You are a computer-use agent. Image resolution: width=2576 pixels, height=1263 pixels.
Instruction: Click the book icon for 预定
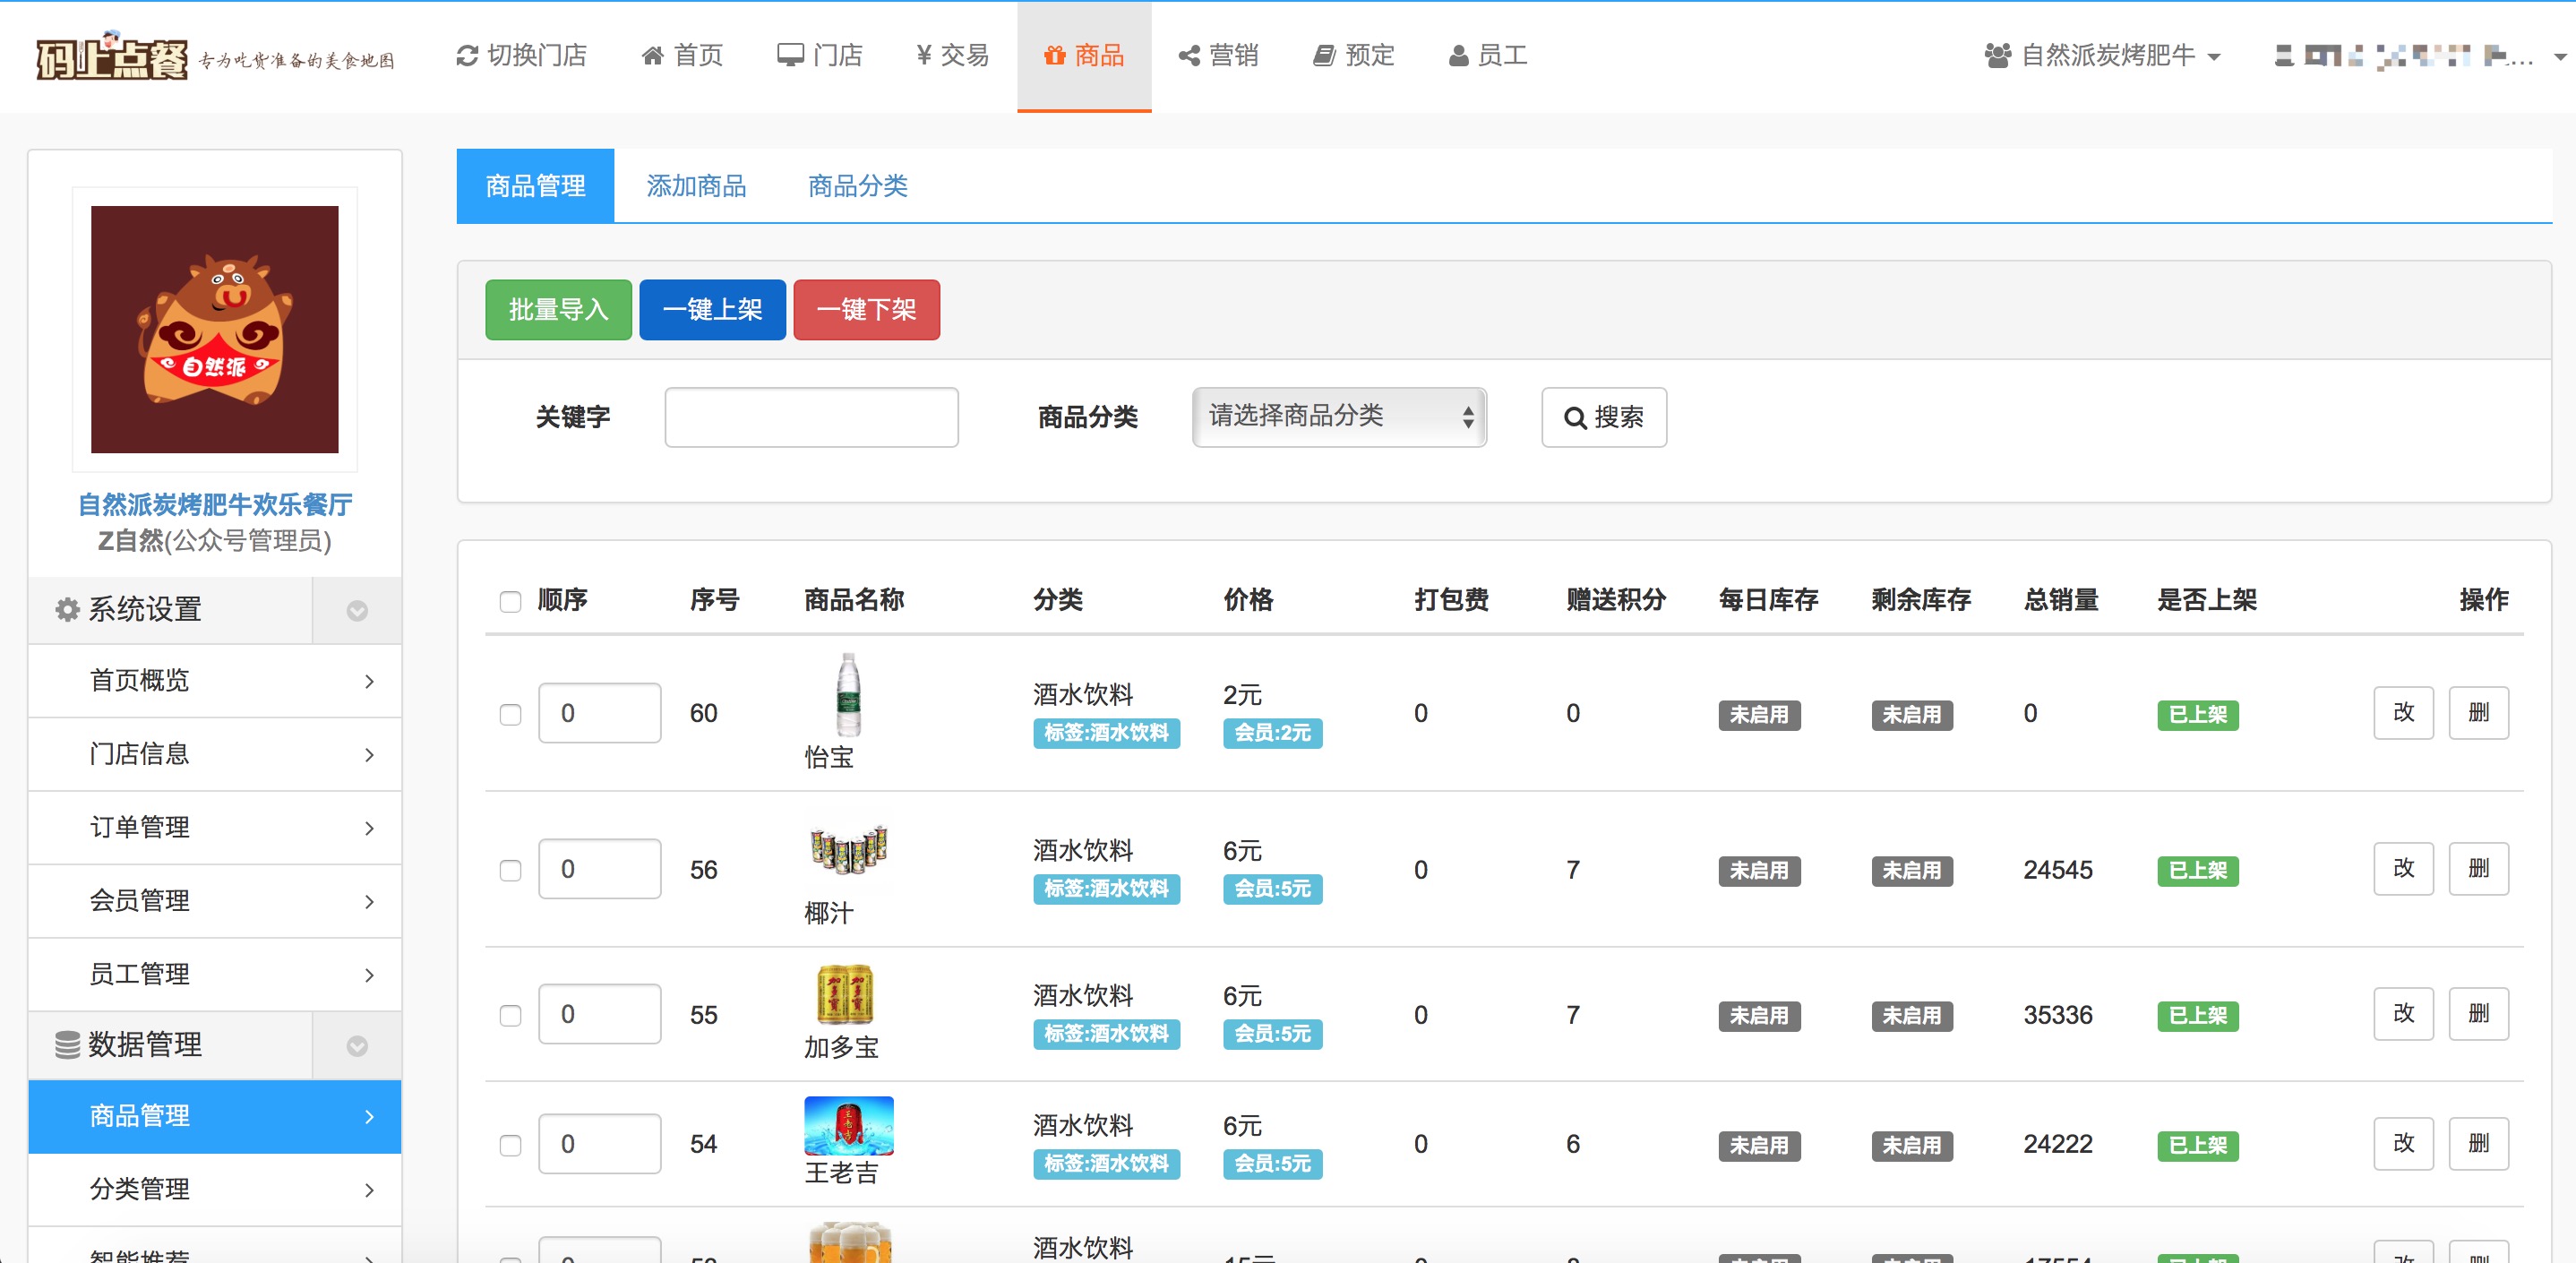[1324, 56]
